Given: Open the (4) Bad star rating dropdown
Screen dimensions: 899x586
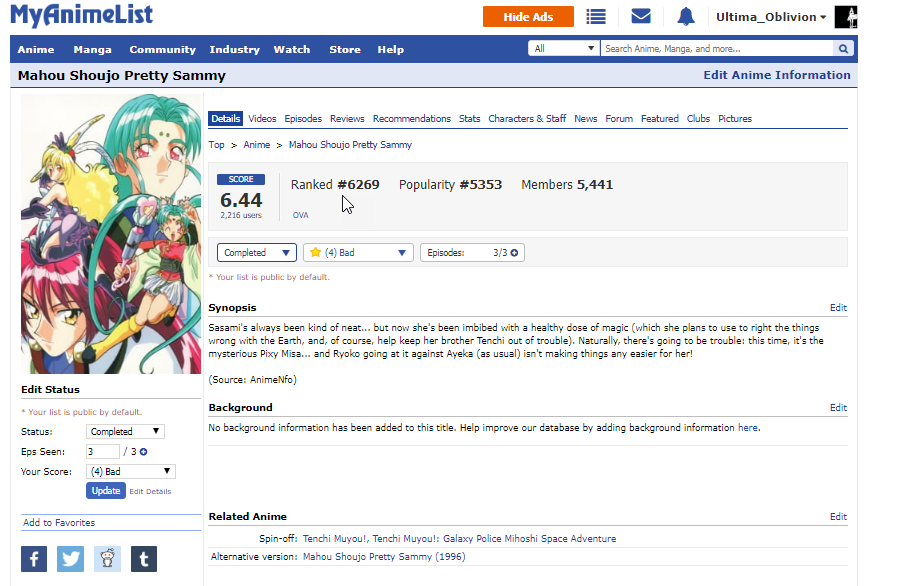Looking at the screenshot, I should point(358,253).
